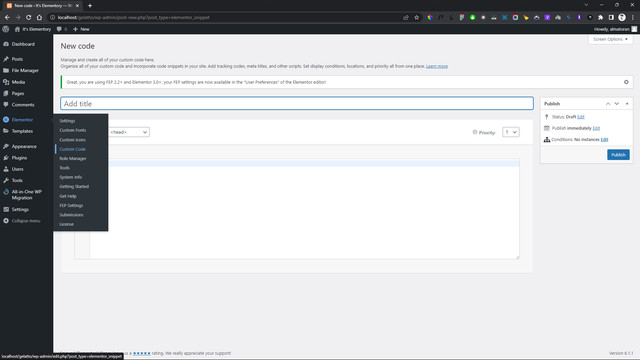
Task: Click the Plugins plug icon
Action: click(6, 158)
